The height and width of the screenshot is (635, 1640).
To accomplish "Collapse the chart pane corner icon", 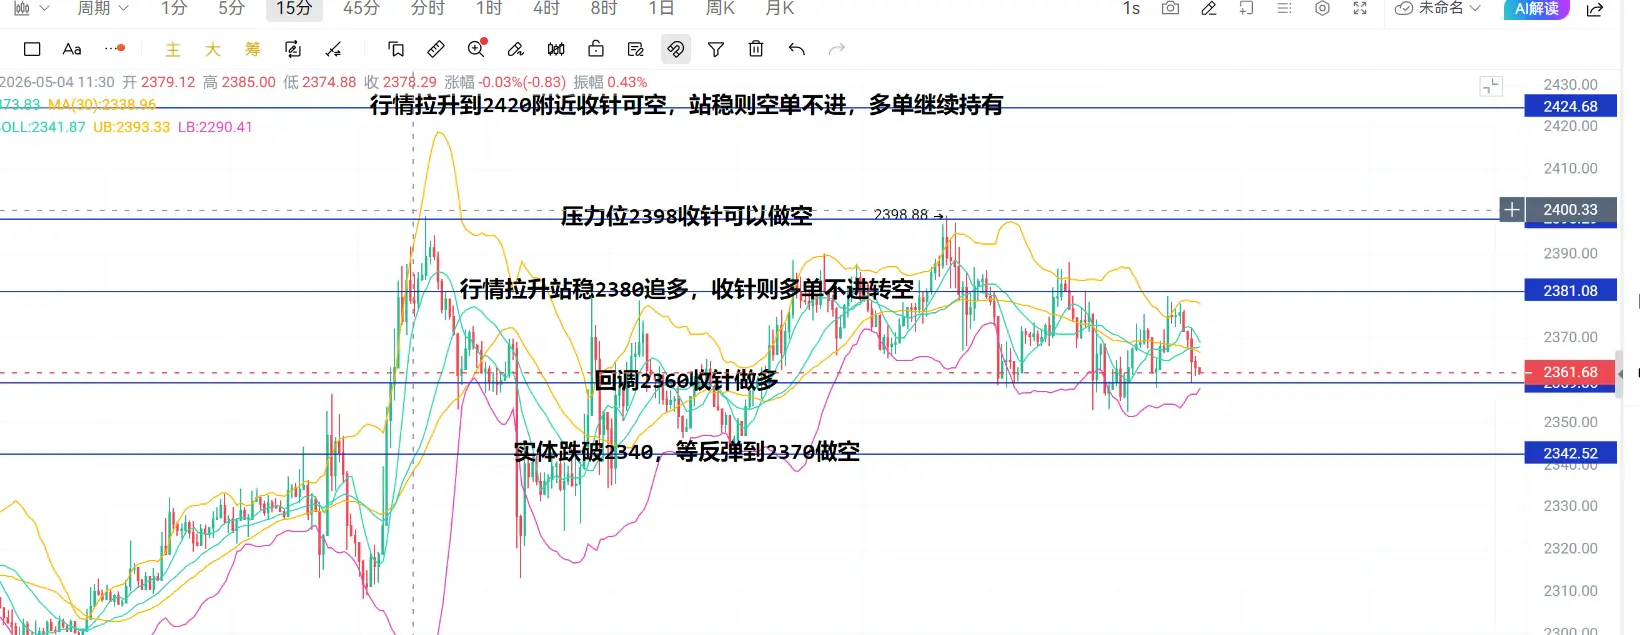I will [x=1491, y=86].
